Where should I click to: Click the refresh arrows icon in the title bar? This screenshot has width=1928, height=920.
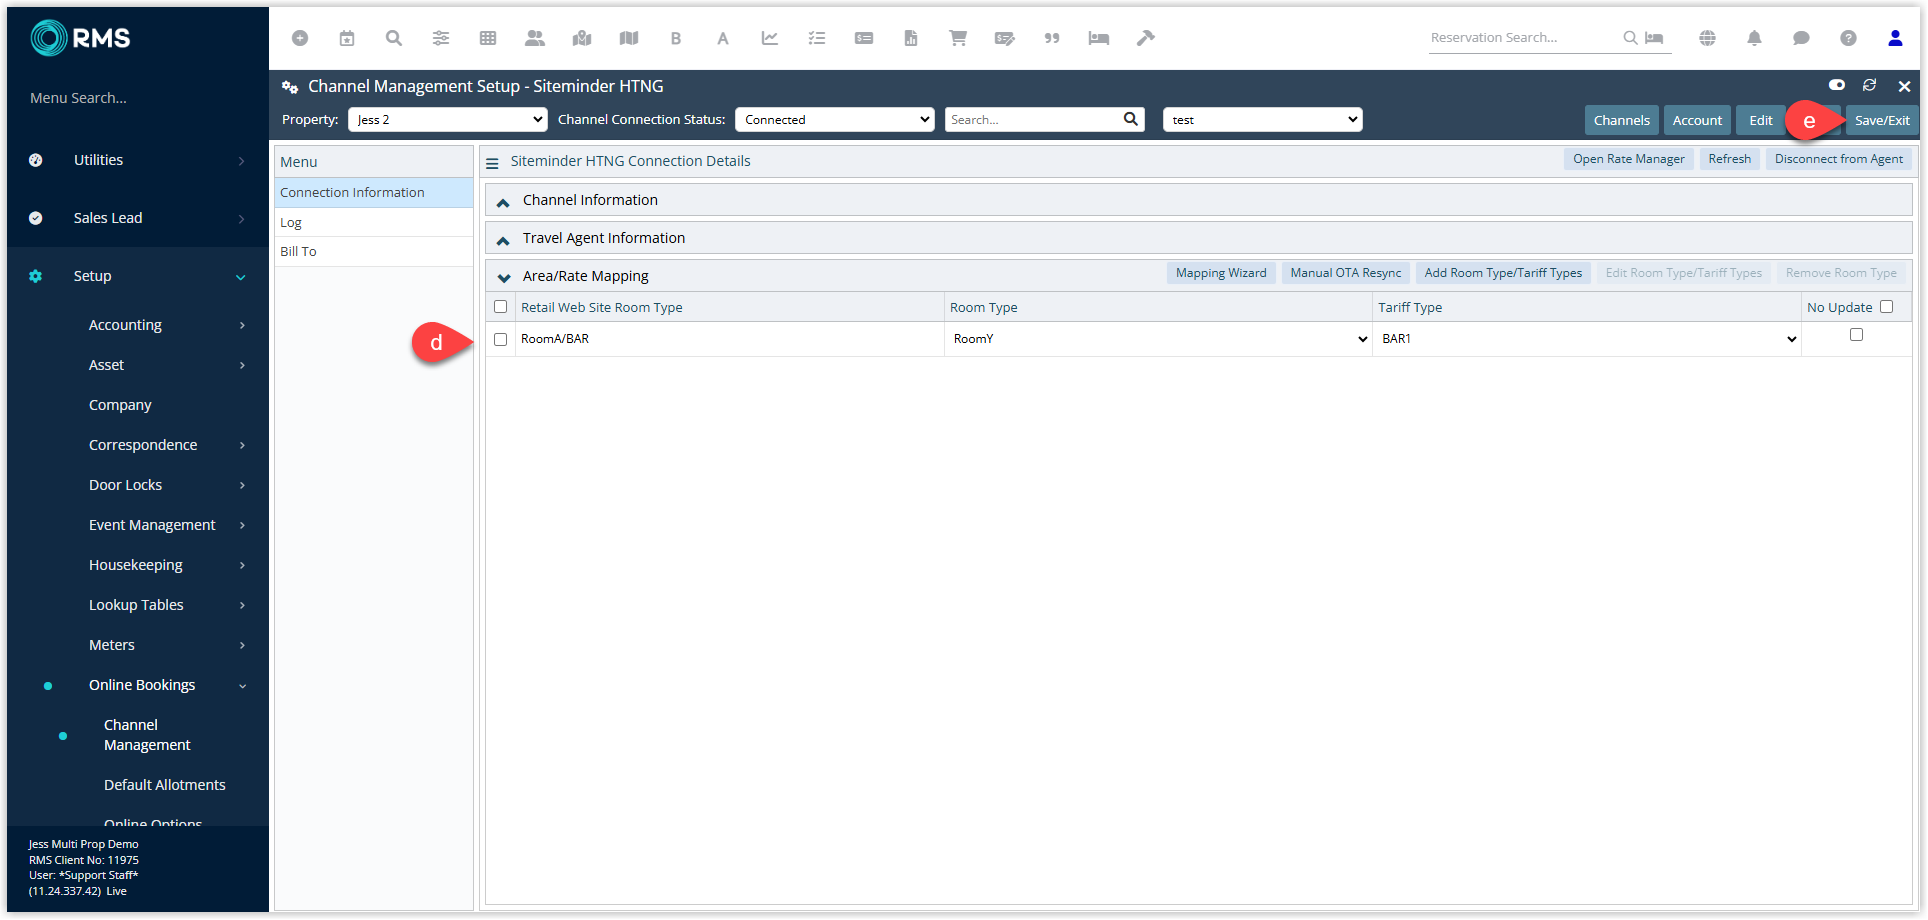(x=1869, y=85)
